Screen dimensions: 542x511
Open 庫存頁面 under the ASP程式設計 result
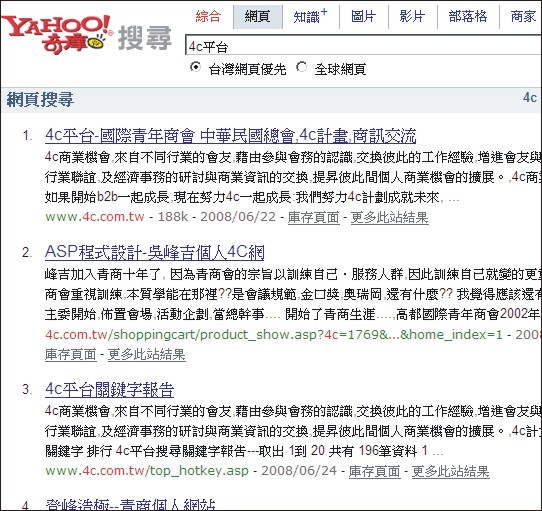(71, 354)
